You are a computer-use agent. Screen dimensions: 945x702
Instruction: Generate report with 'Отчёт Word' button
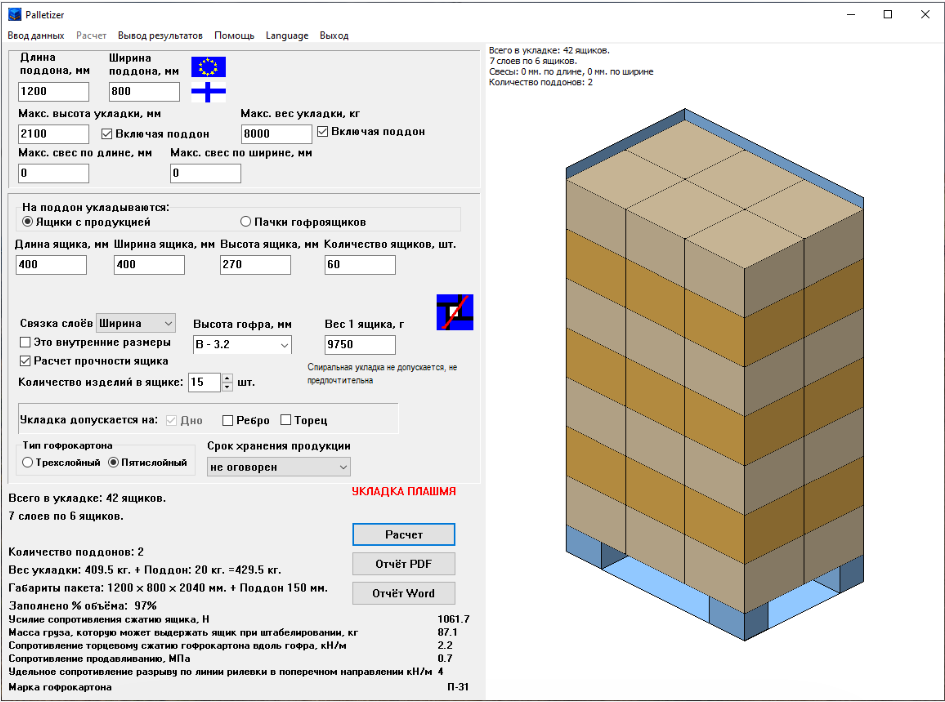click(x=404, y=594)
